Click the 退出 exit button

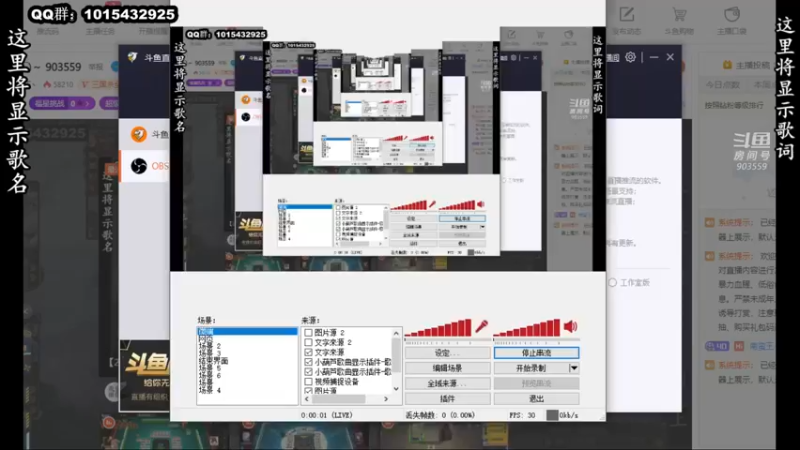pyautogui.click(x=536, y=398)
